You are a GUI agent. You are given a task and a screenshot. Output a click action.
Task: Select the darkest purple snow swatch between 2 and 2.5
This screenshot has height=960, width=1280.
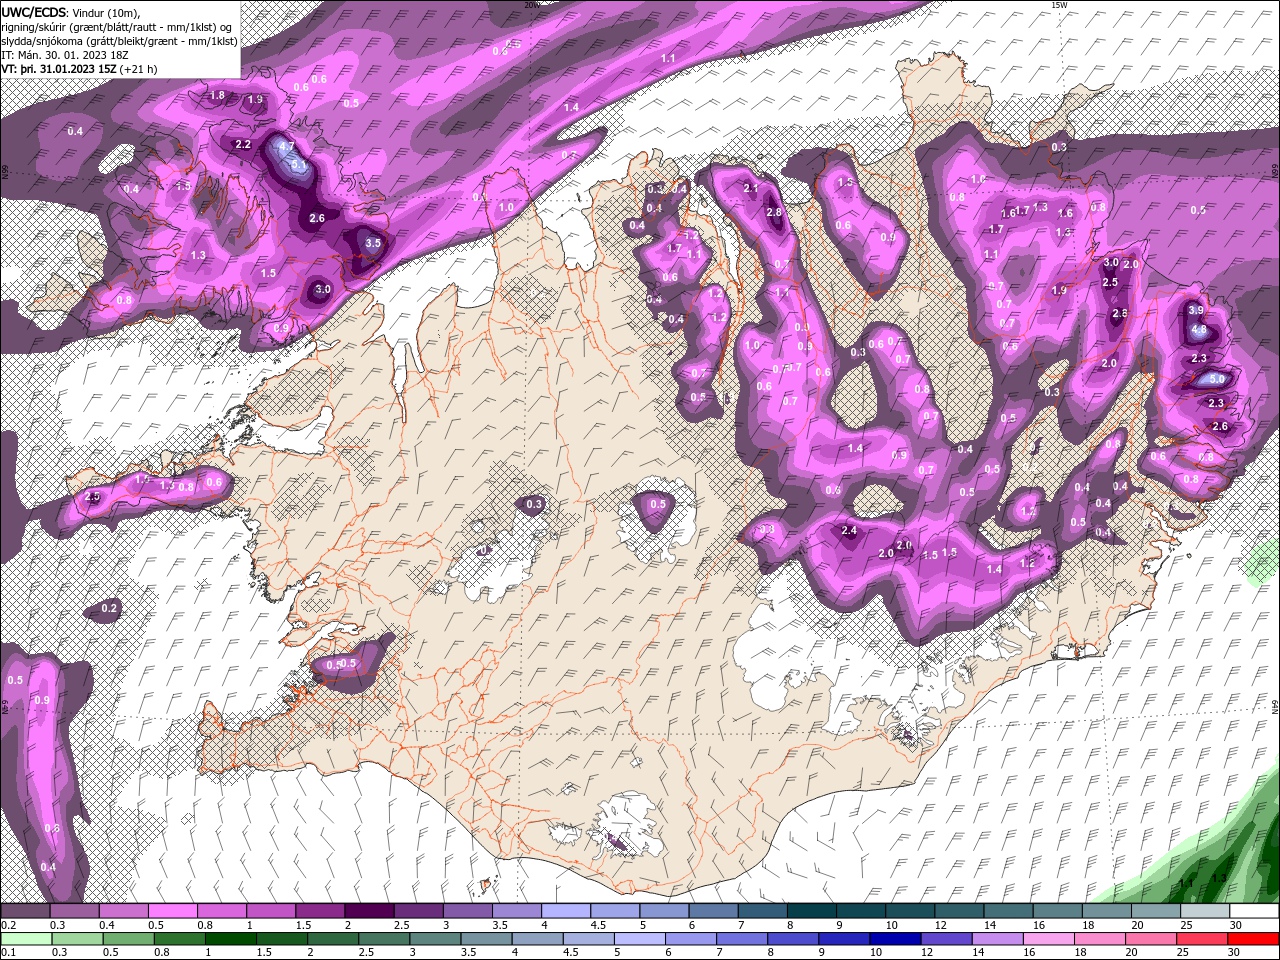pos(369,911)
